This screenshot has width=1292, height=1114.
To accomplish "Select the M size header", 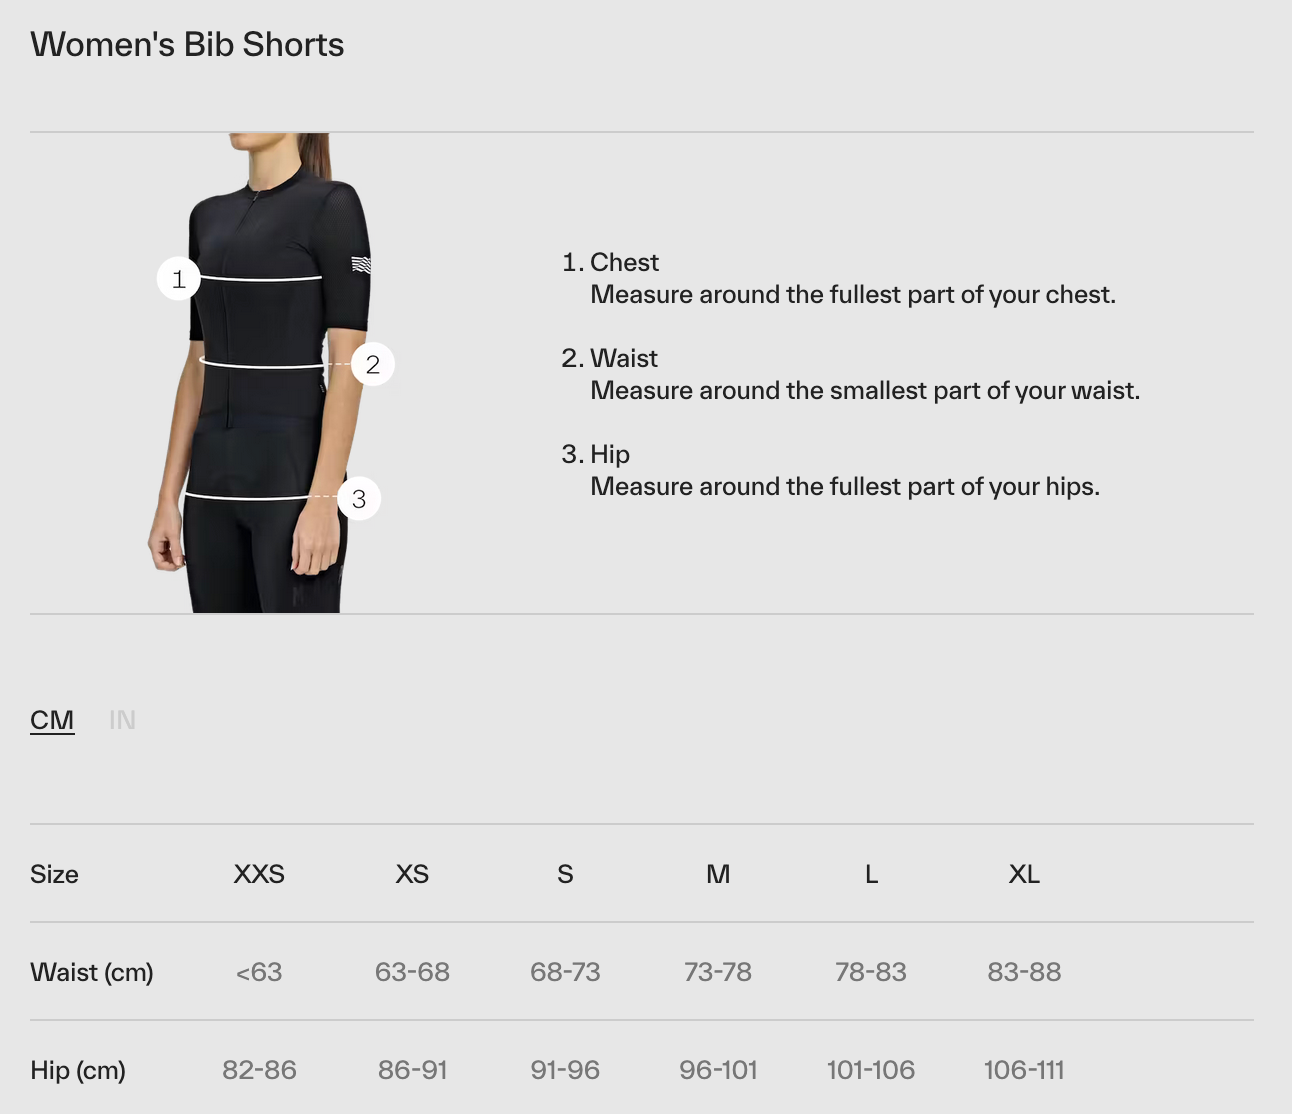I will (718, 874).
